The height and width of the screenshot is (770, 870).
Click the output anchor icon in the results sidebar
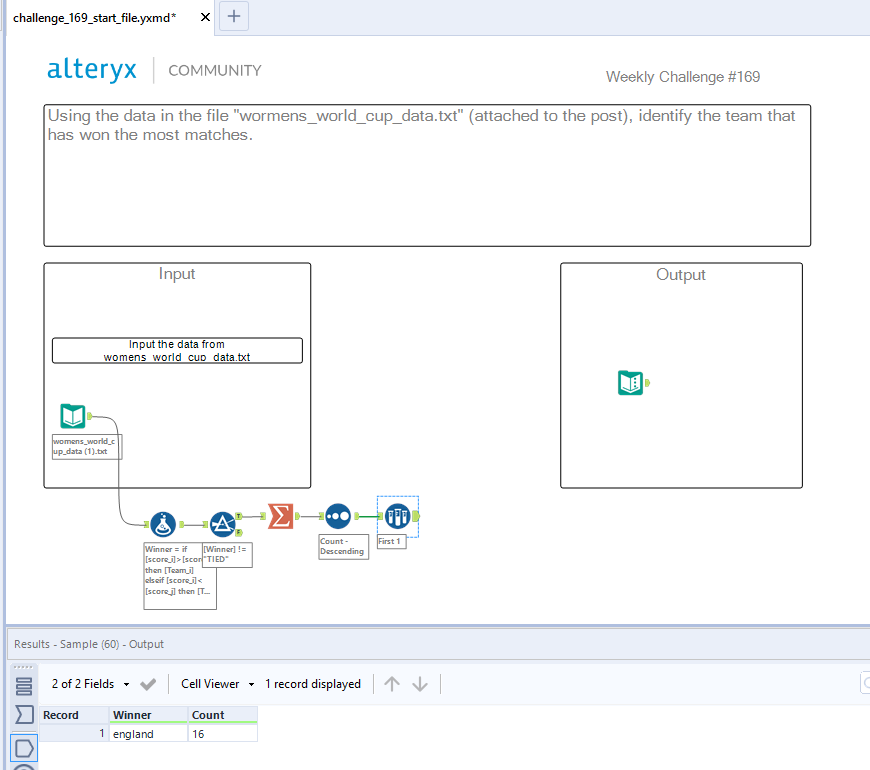pos(24,748)
